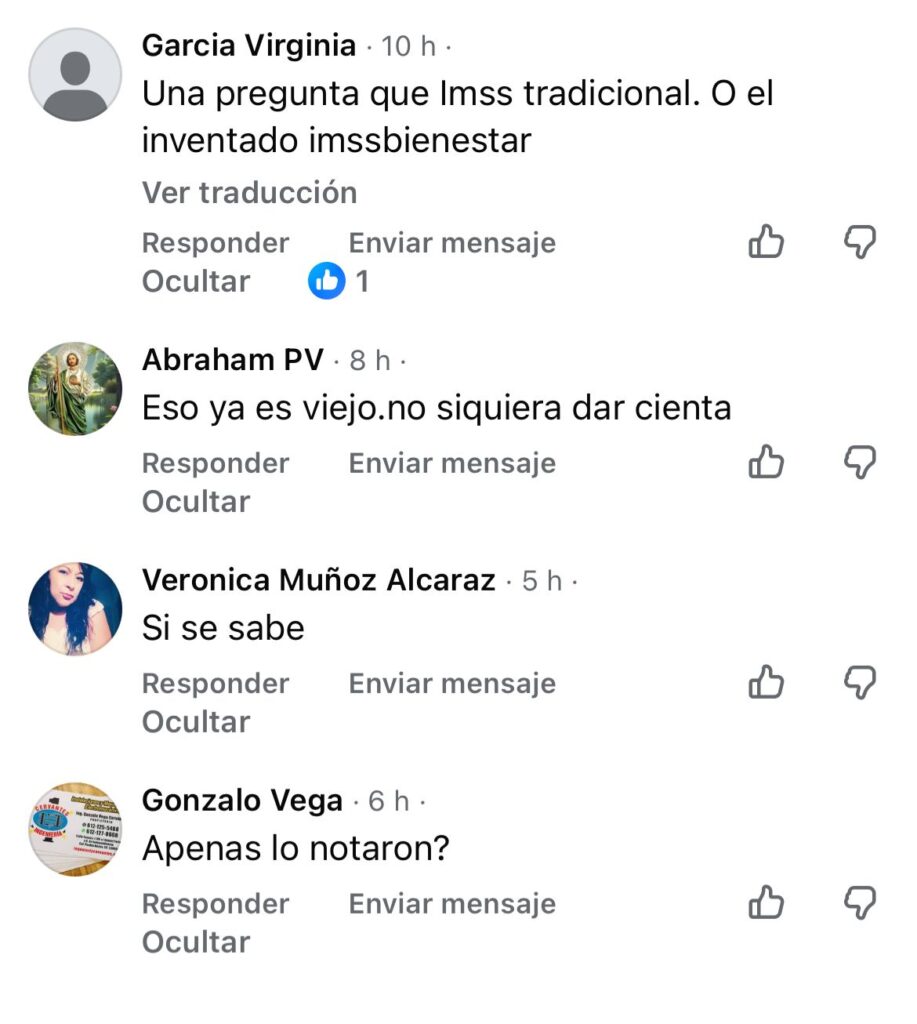Like Garcia Virginia's comment with thumbs up

pos(766,242)
